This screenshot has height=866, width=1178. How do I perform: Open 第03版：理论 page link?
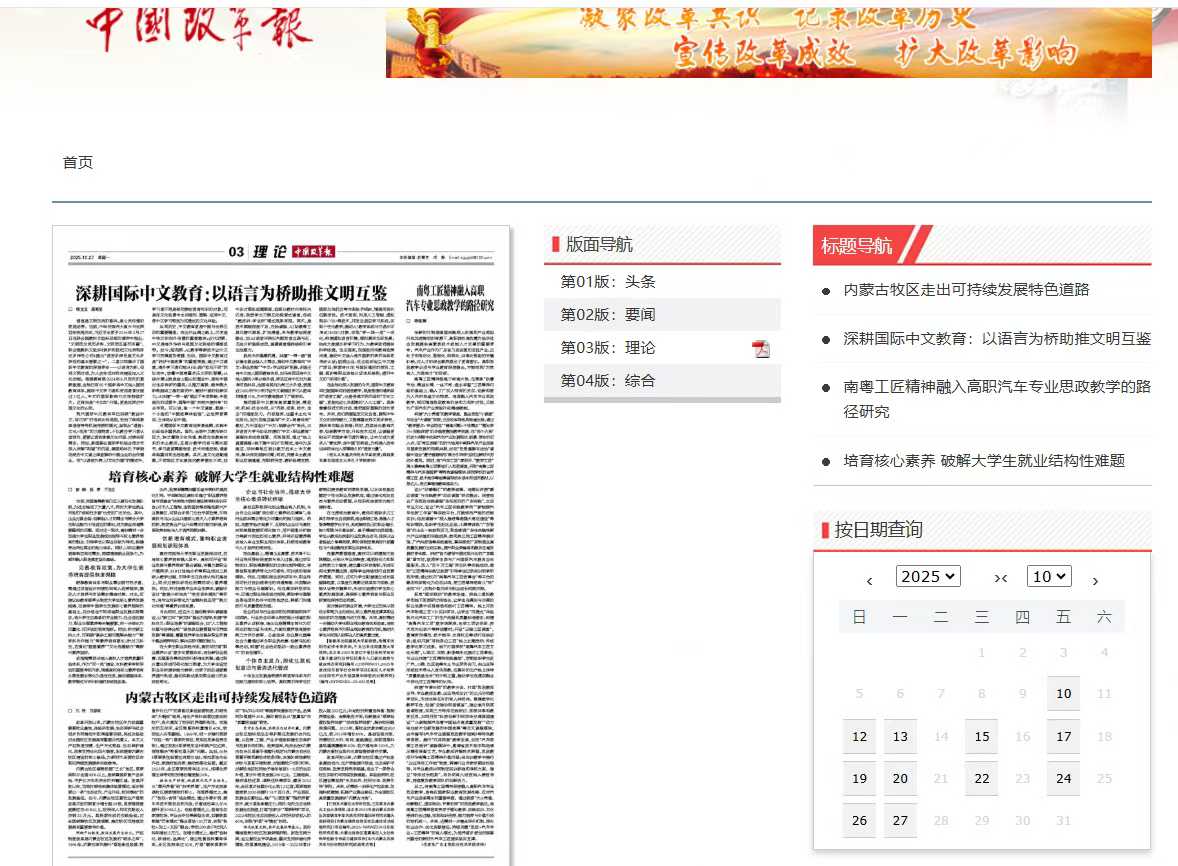(x=608, y=348)
